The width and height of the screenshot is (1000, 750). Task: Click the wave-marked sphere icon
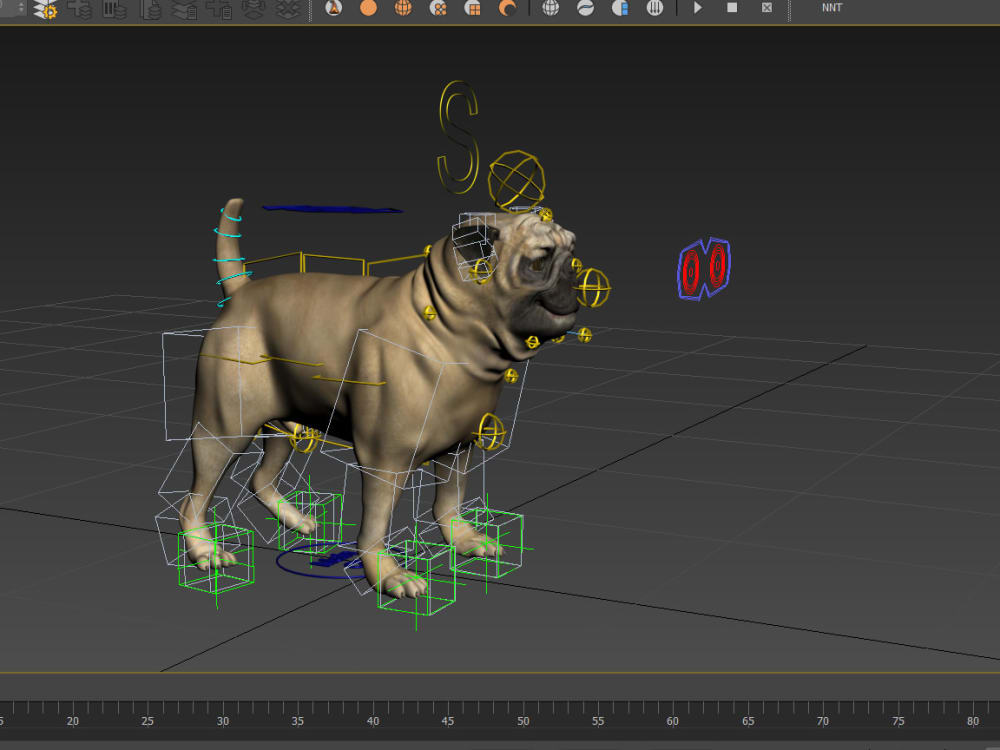(x=586, y=8)
